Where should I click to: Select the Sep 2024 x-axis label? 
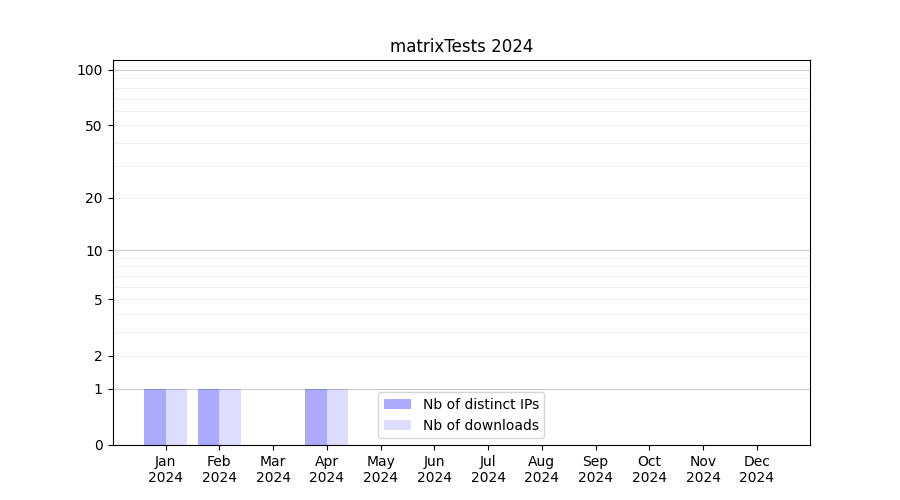pyautogui.click(x=595, y=469)
